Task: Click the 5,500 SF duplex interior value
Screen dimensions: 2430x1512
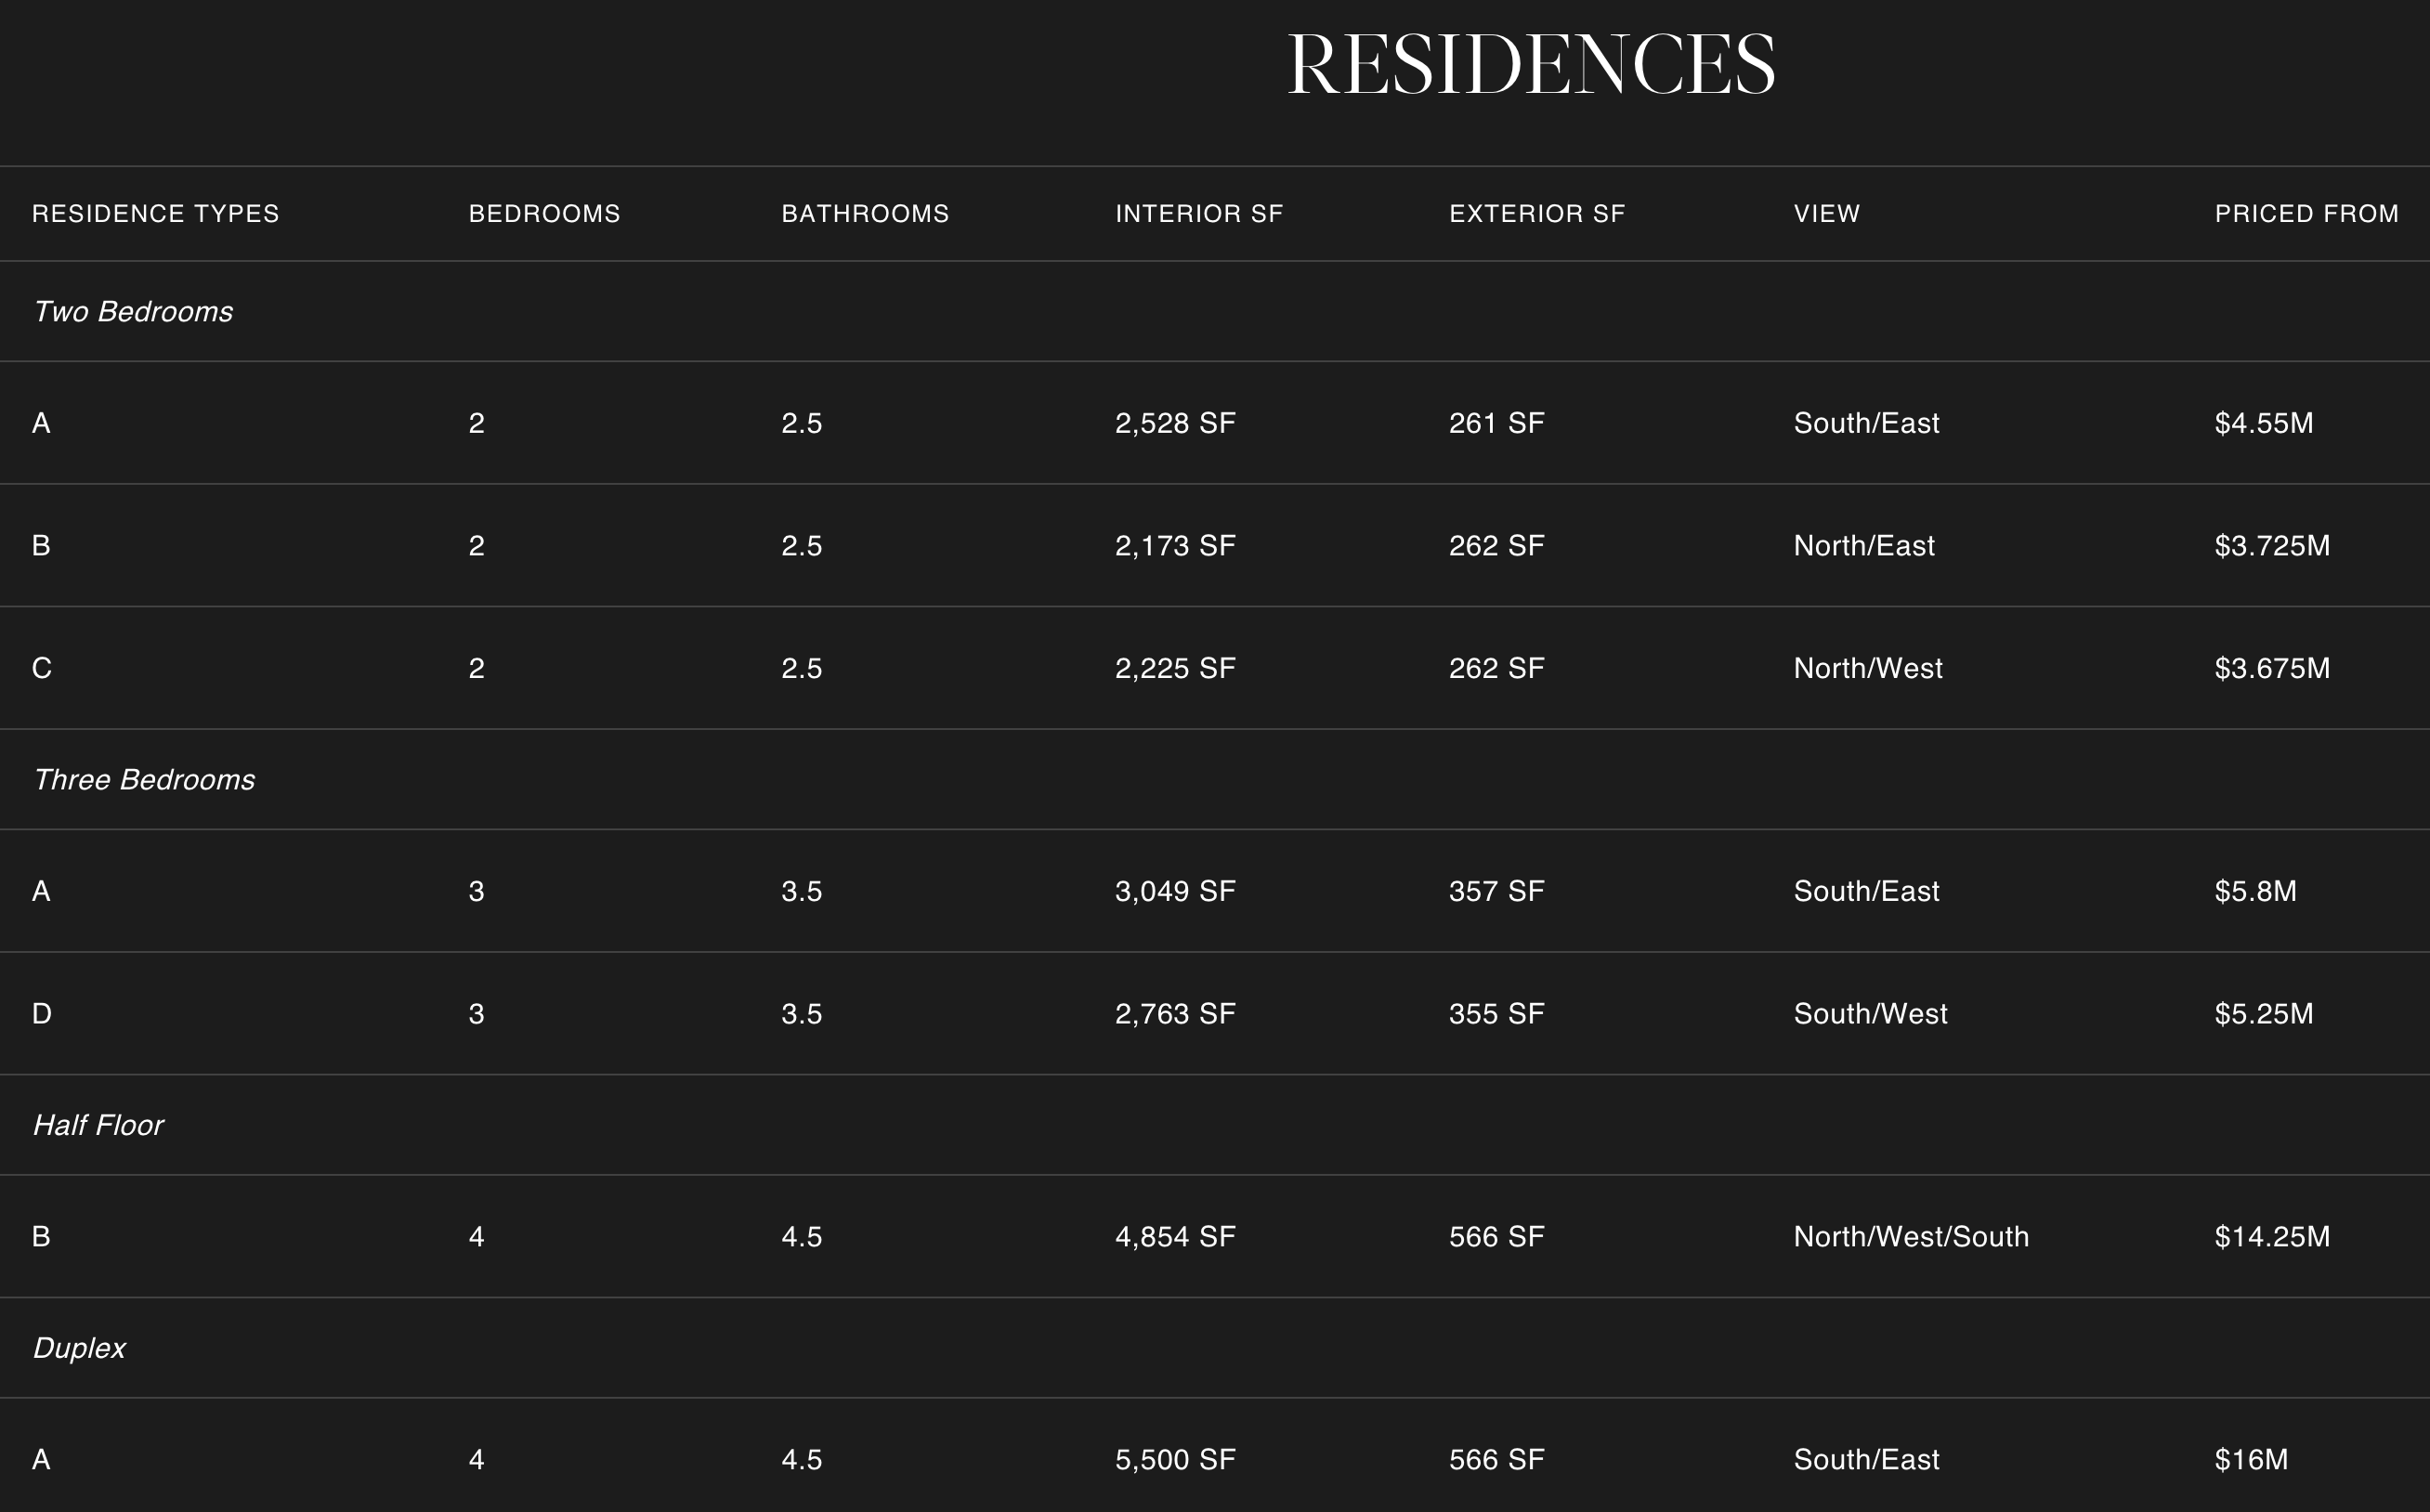Action: pyautogui.click(x=1174, y=1460)
